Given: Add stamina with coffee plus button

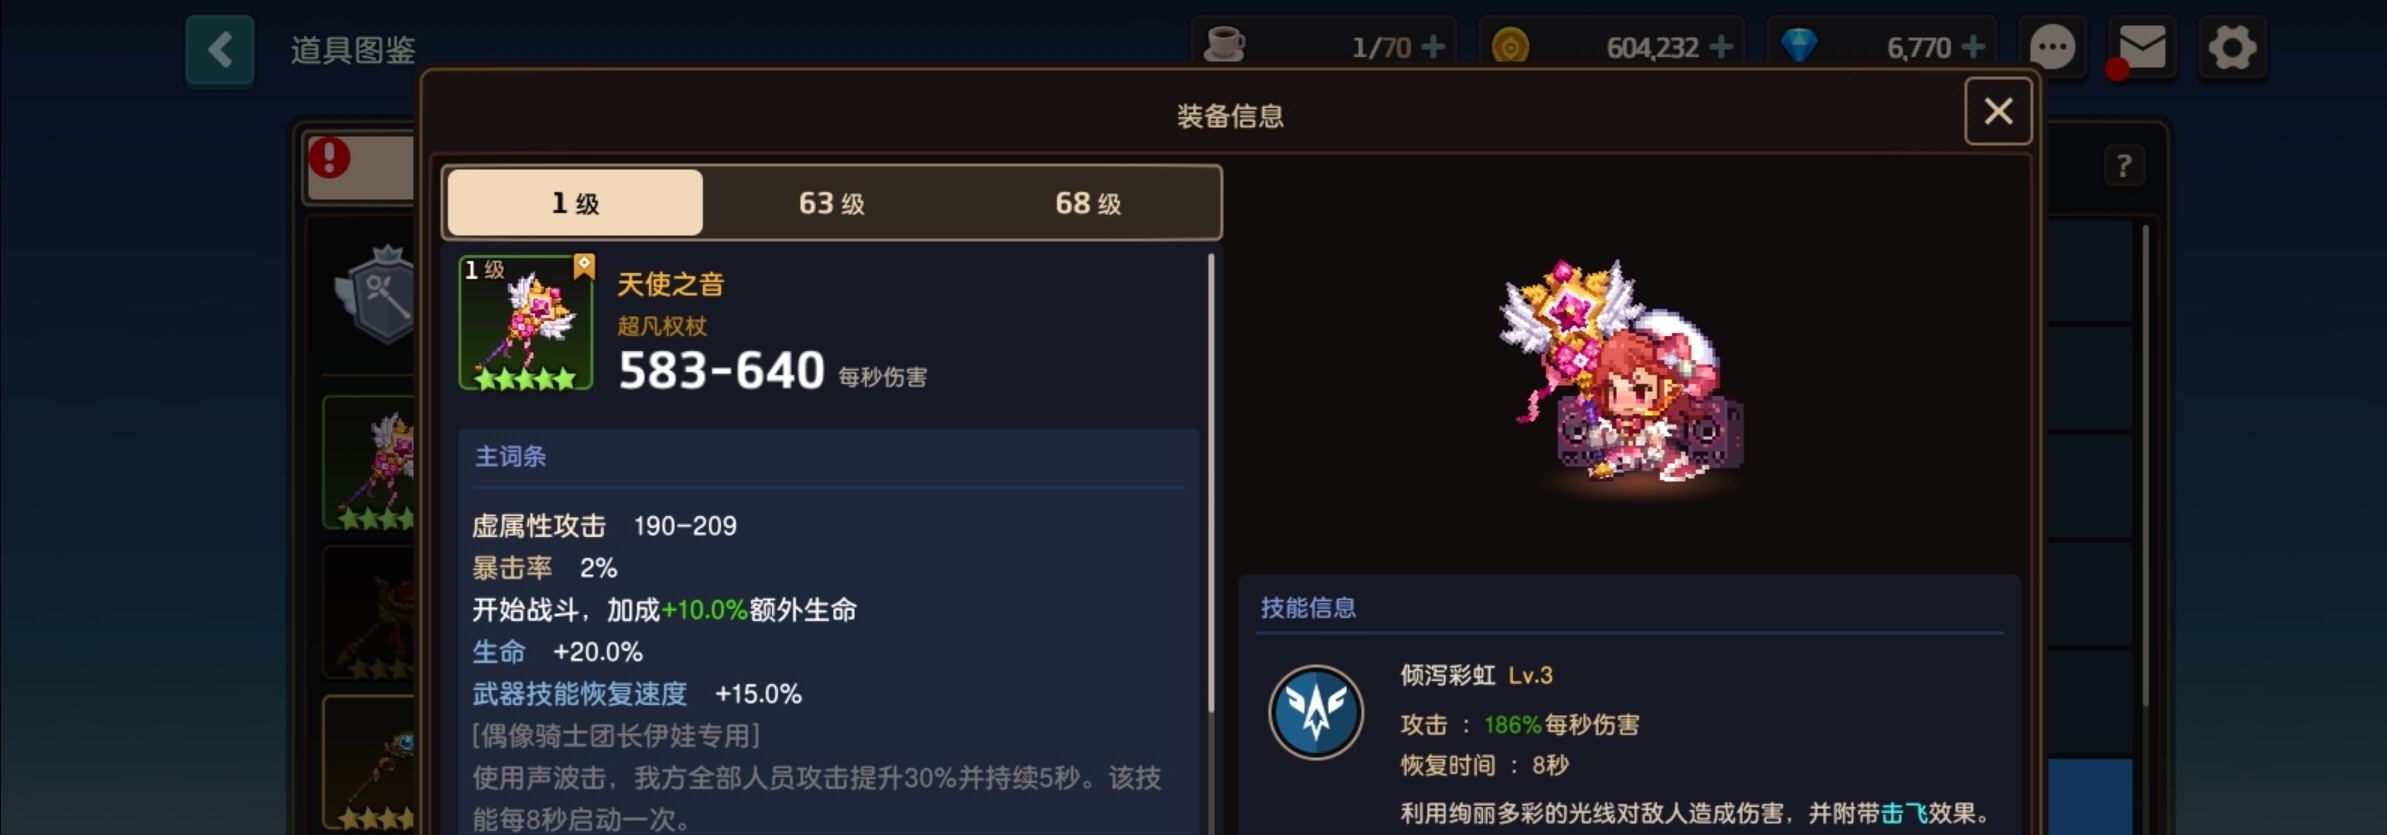Looking at the screenshot, I should click(x=1433, y=47).
